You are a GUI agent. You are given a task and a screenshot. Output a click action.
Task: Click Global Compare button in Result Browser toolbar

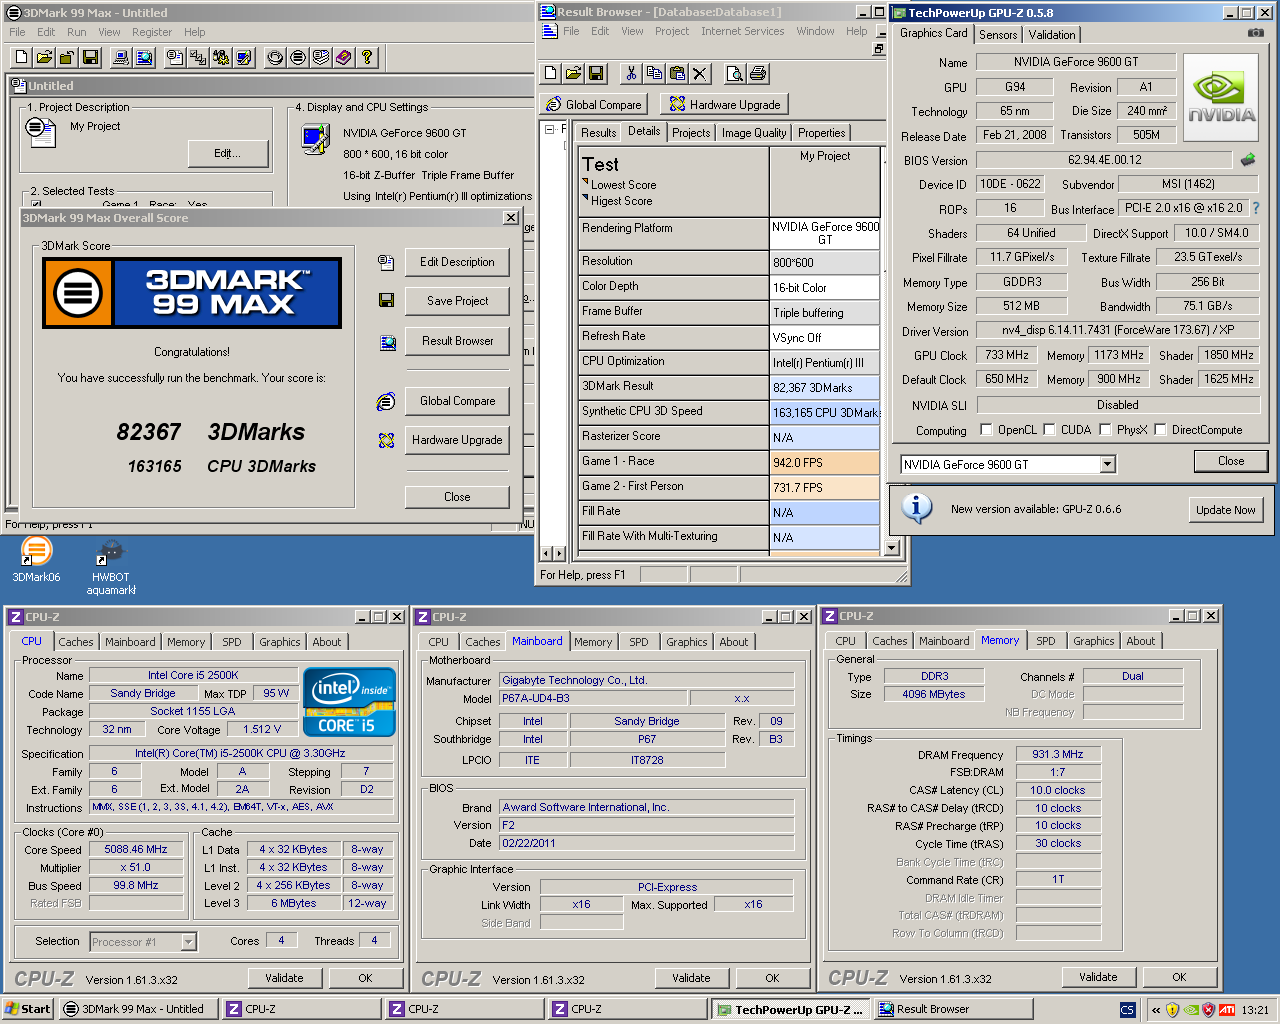pos(594,104)
